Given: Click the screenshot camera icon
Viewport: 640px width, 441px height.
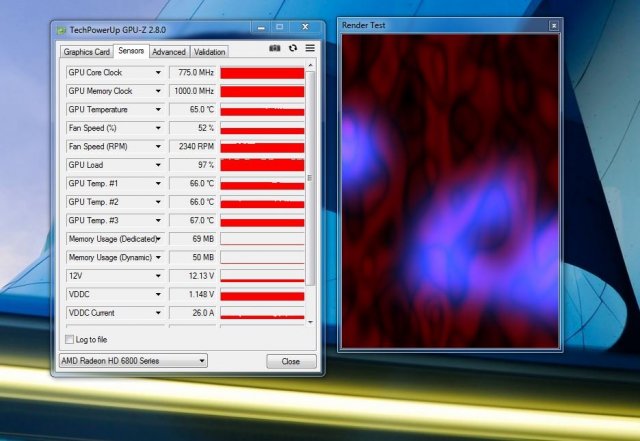Looking at the screenshot, I should pyautogui.click(x=275, y=48).
